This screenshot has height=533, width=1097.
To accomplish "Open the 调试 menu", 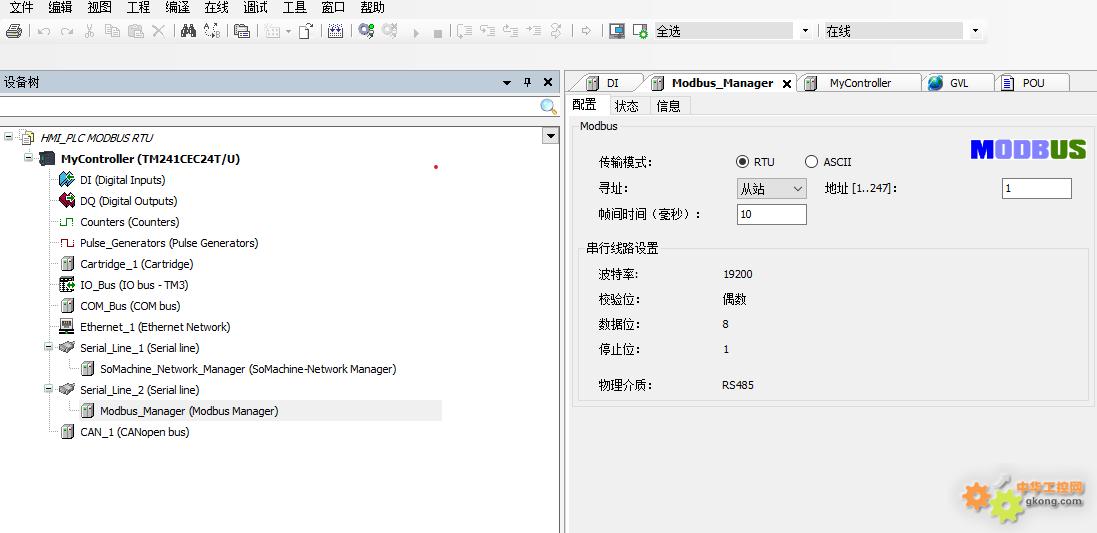I will click(x=255, y=8).
